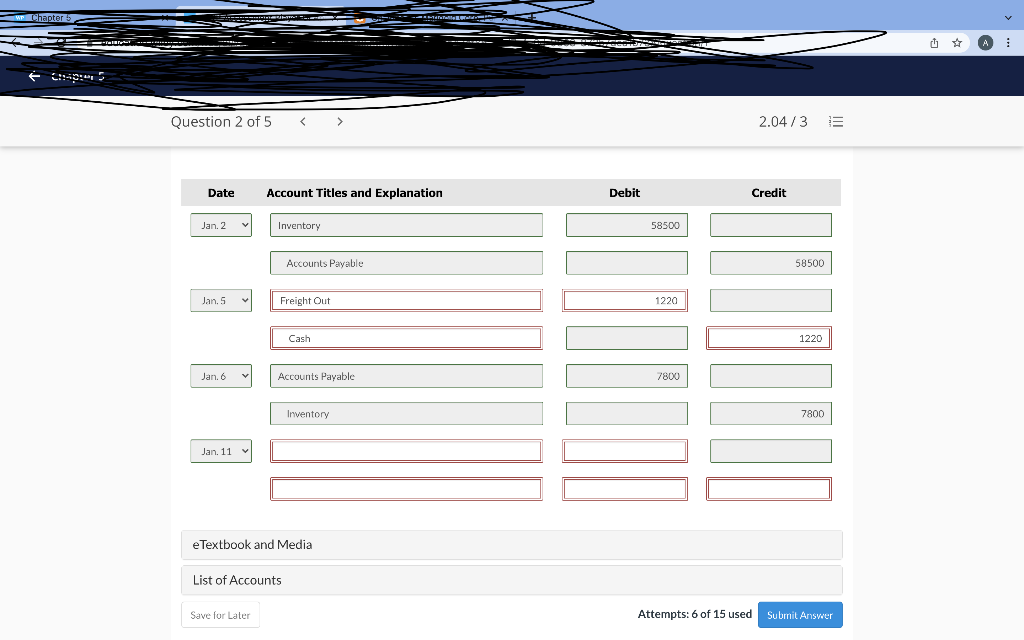
Task: Click the Save for Later button
Action: (220, 615)
